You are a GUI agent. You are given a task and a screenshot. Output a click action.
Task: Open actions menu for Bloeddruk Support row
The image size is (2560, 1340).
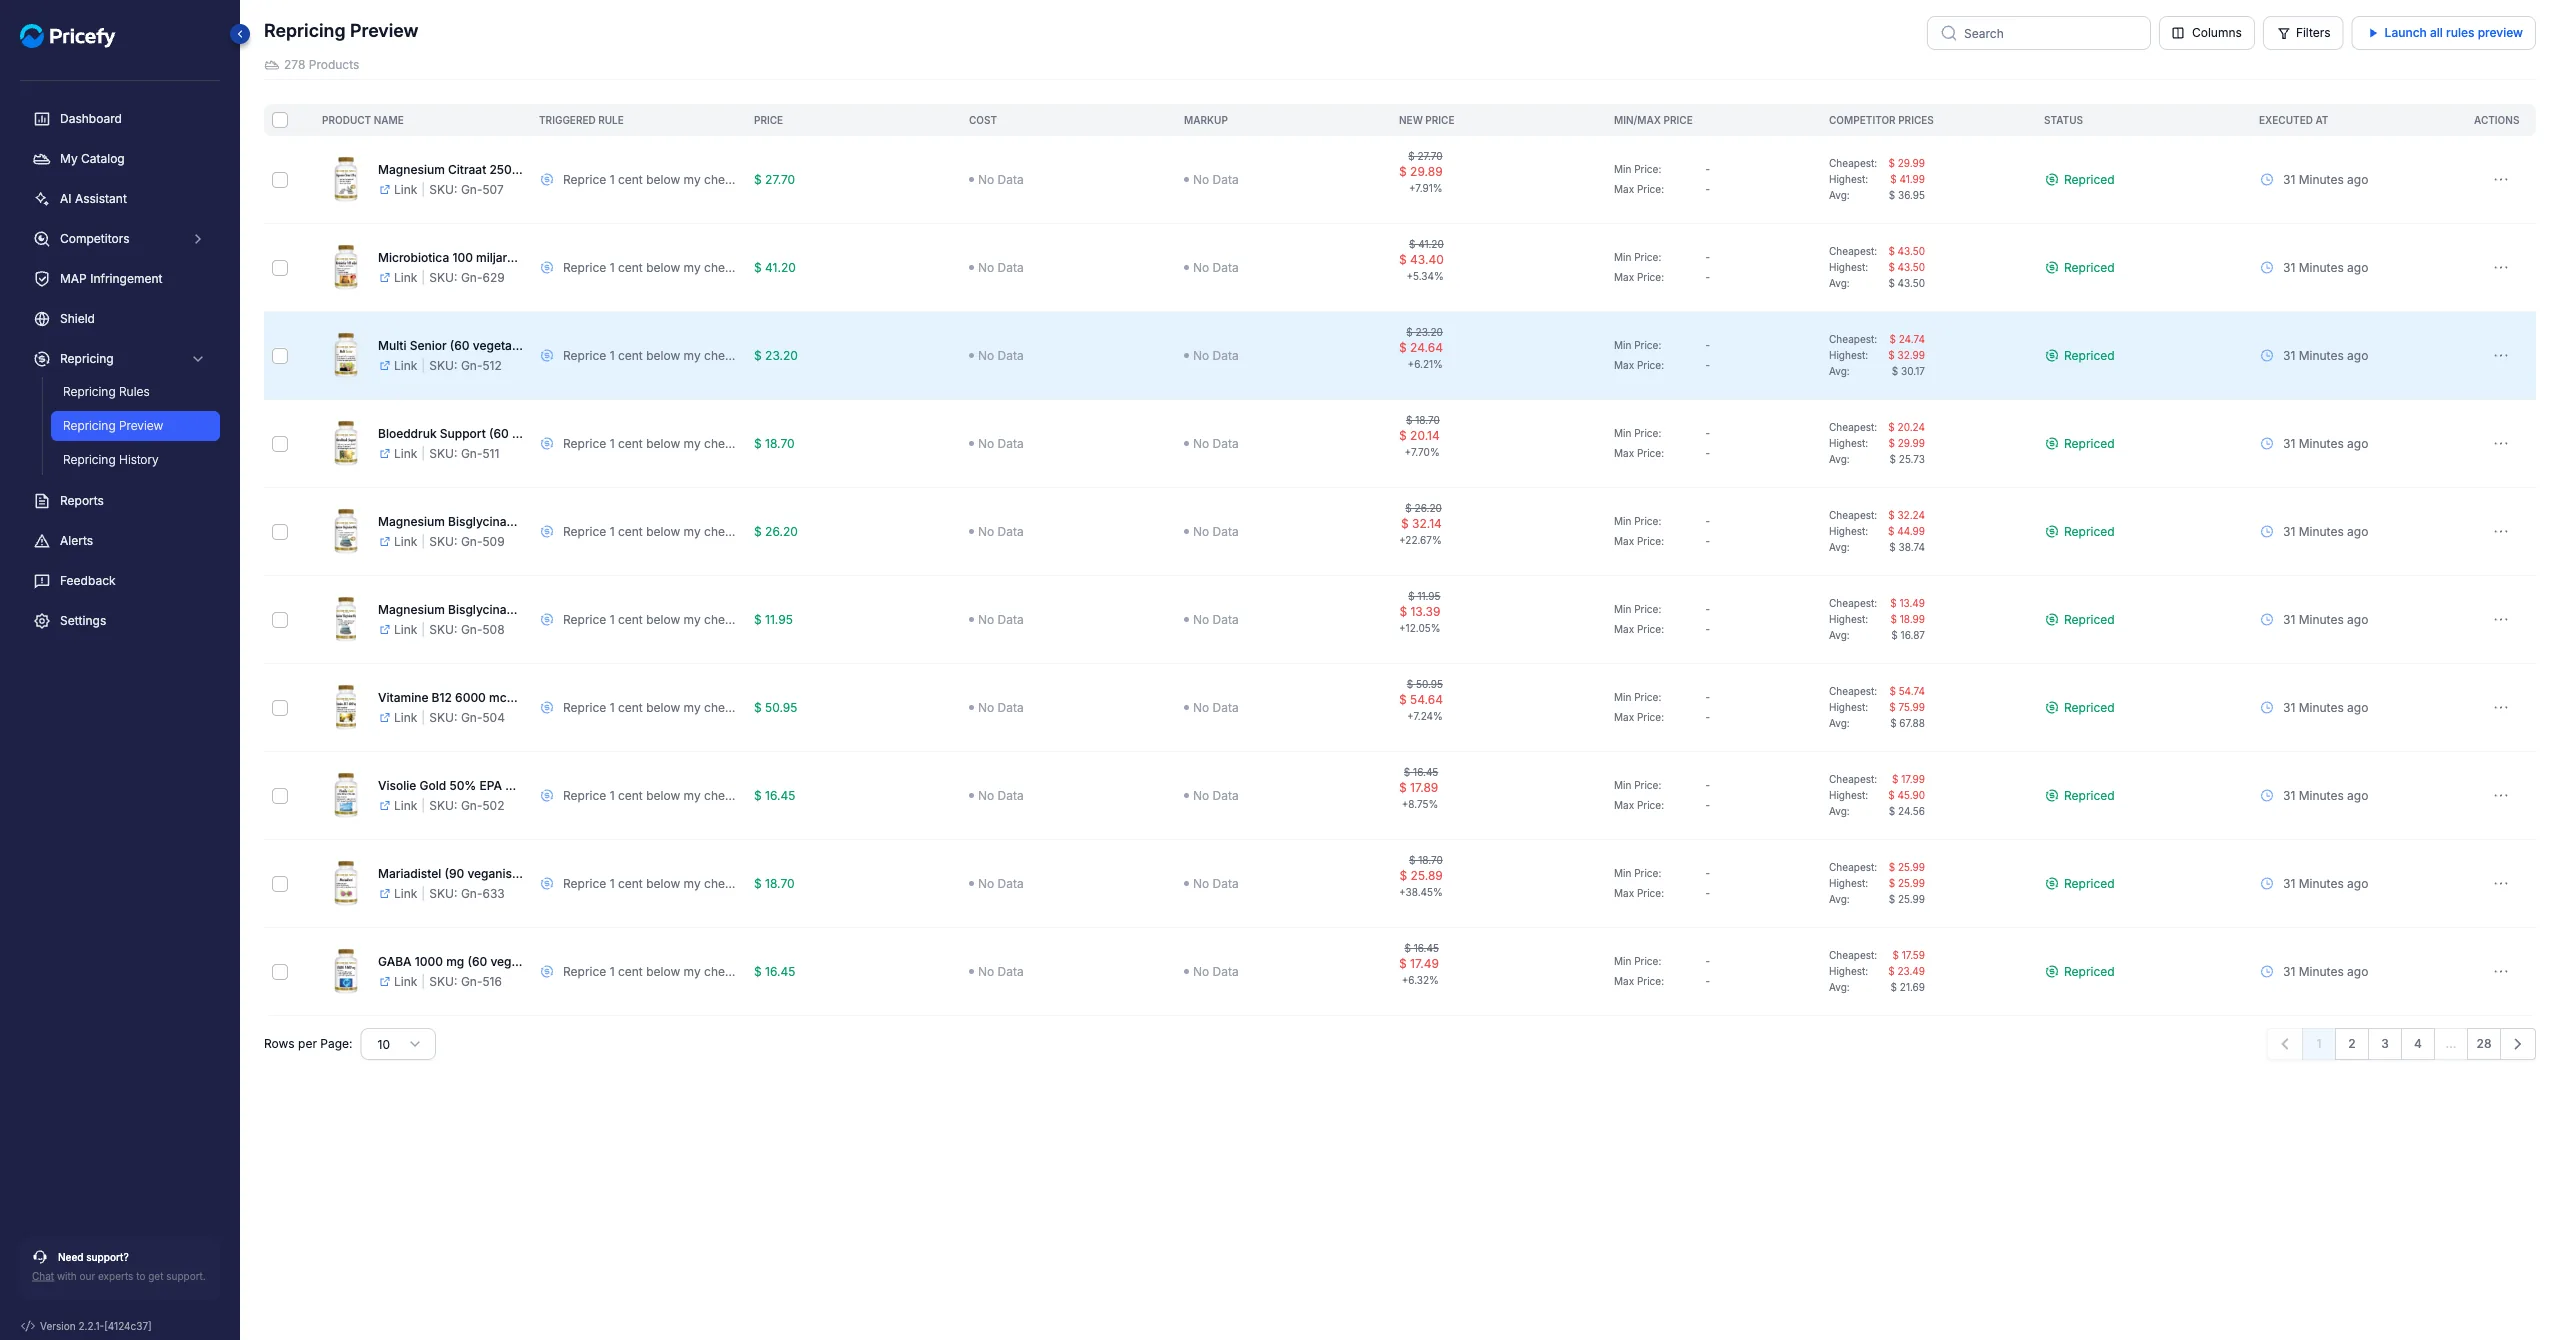(x=2501, y=444)
